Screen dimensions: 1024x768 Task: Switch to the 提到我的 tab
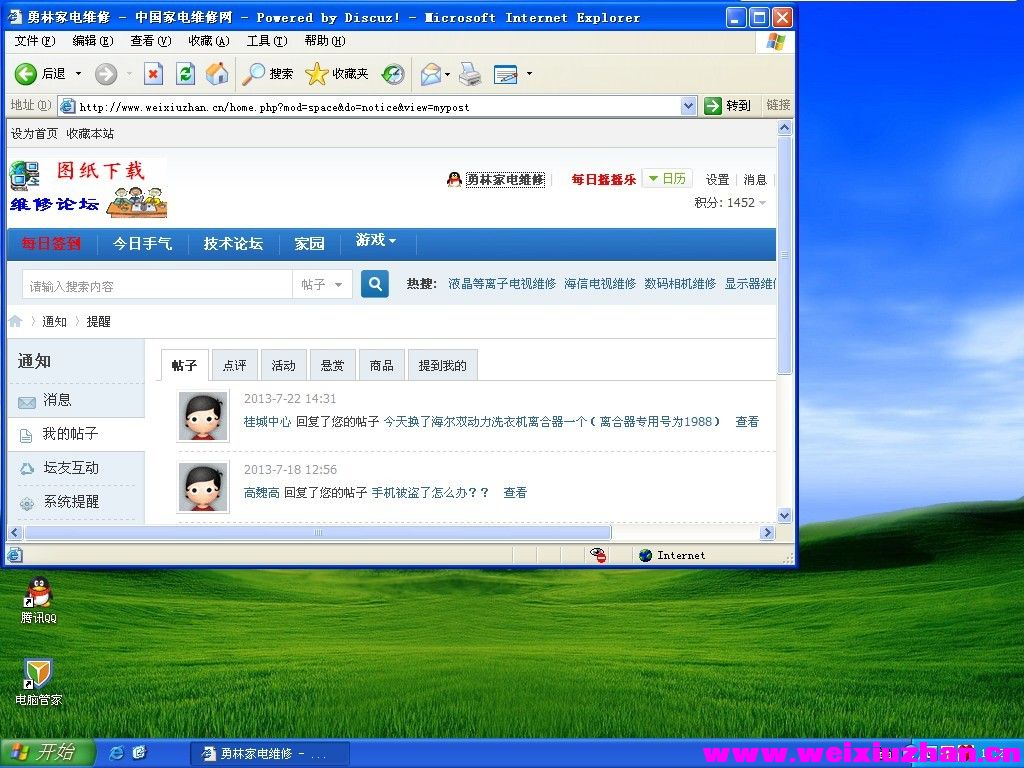[x=442, y=365]
